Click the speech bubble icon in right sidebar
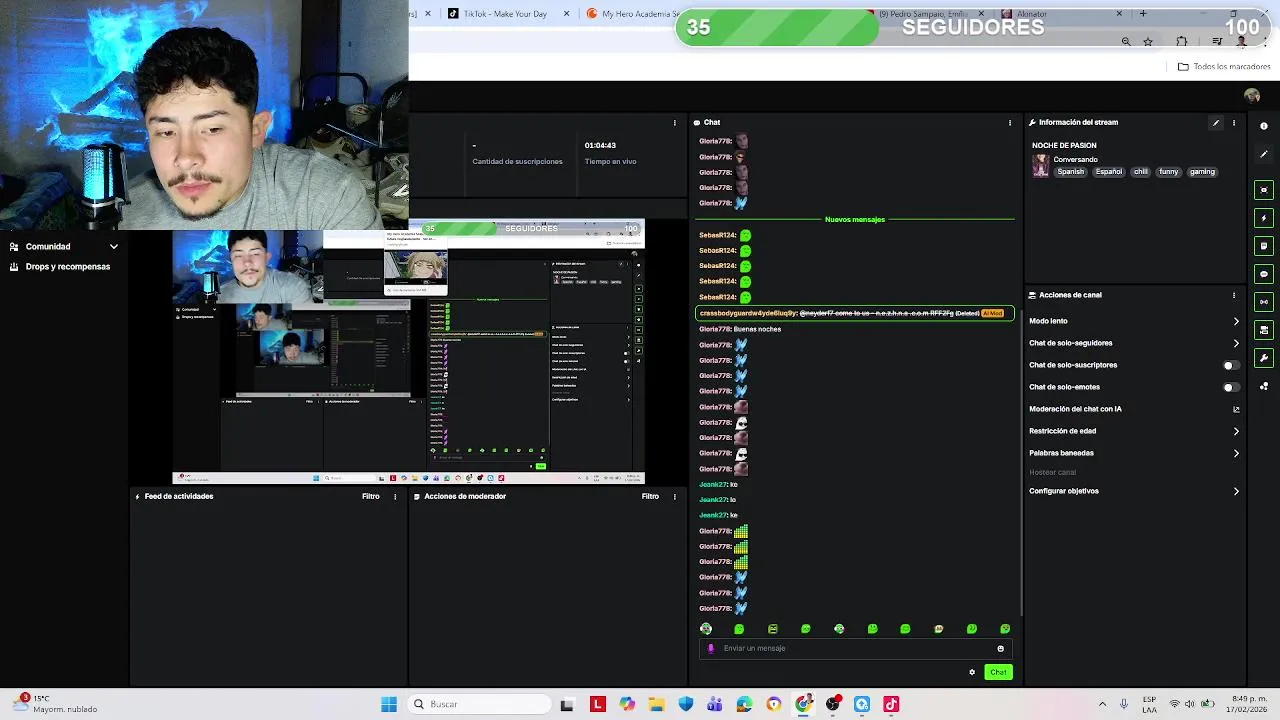Viewport: 1280px width, 720px height. point(1264,274)
